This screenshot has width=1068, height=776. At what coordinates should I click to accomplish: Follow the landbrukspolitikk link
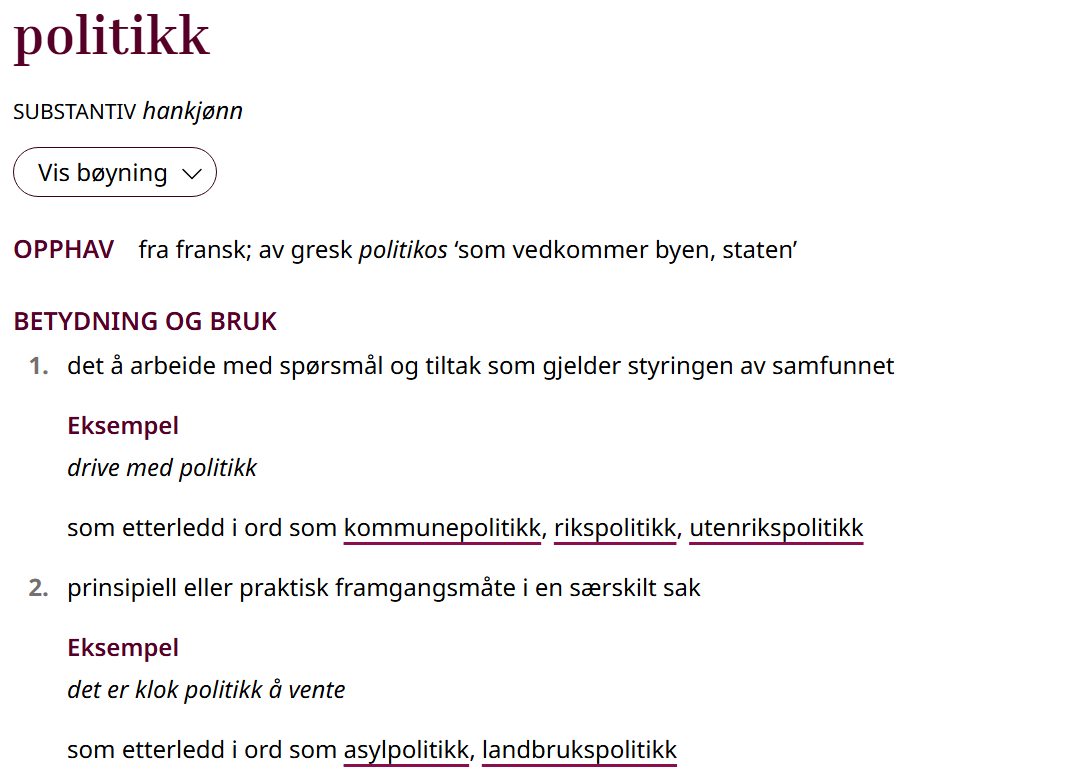[x=580, y=750]
